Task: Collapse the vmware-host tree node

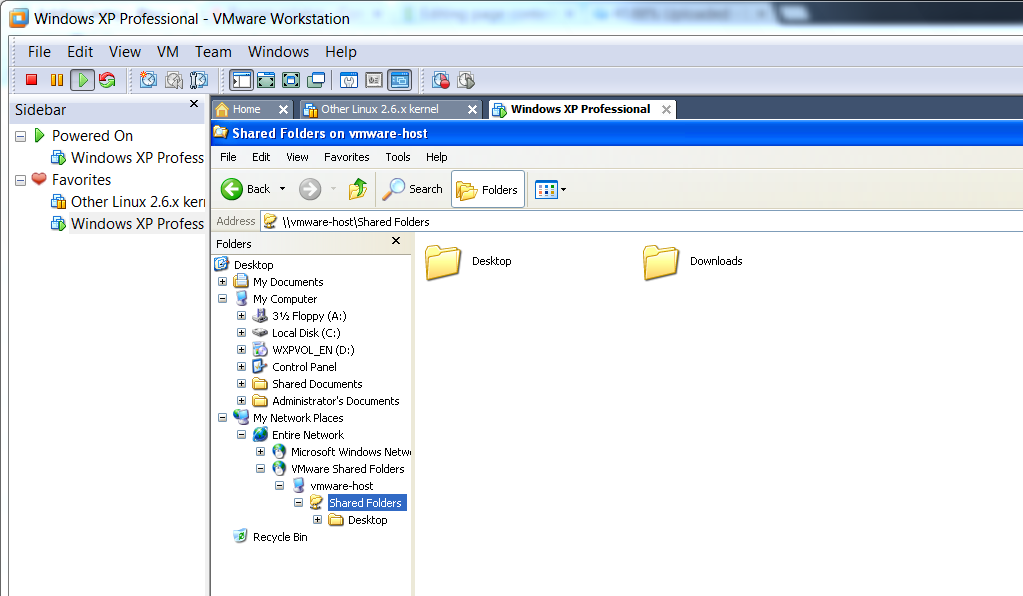Action: tap(279, 485)
